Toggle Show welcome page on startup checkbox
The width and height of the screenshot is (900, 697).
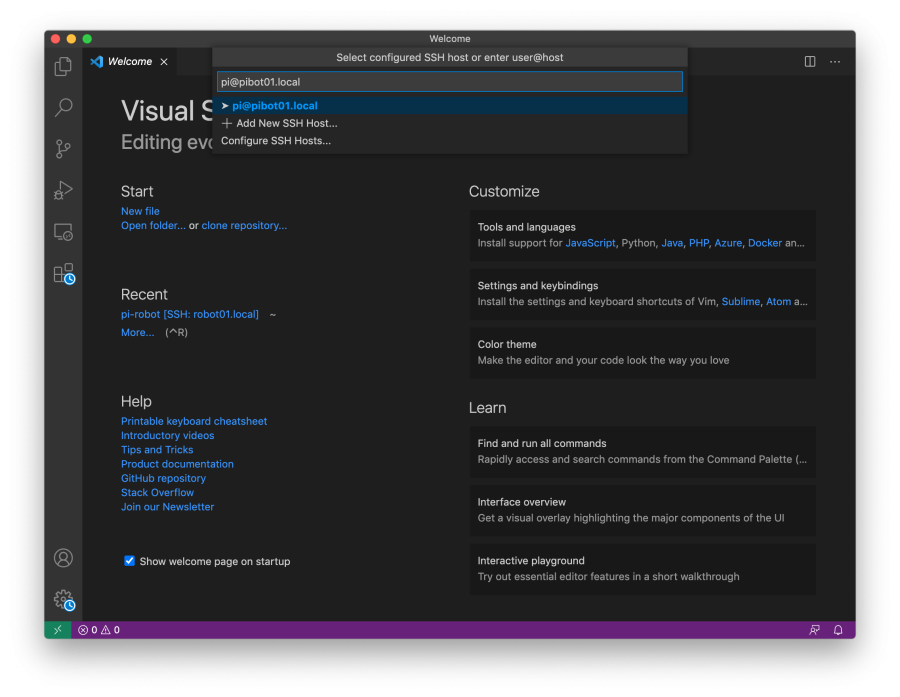click(129, 560)
